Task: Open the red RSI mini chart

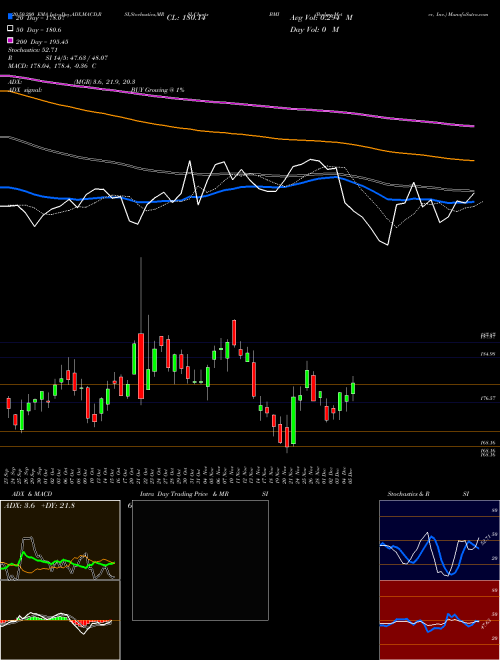Action: click(x=439, y=620)
